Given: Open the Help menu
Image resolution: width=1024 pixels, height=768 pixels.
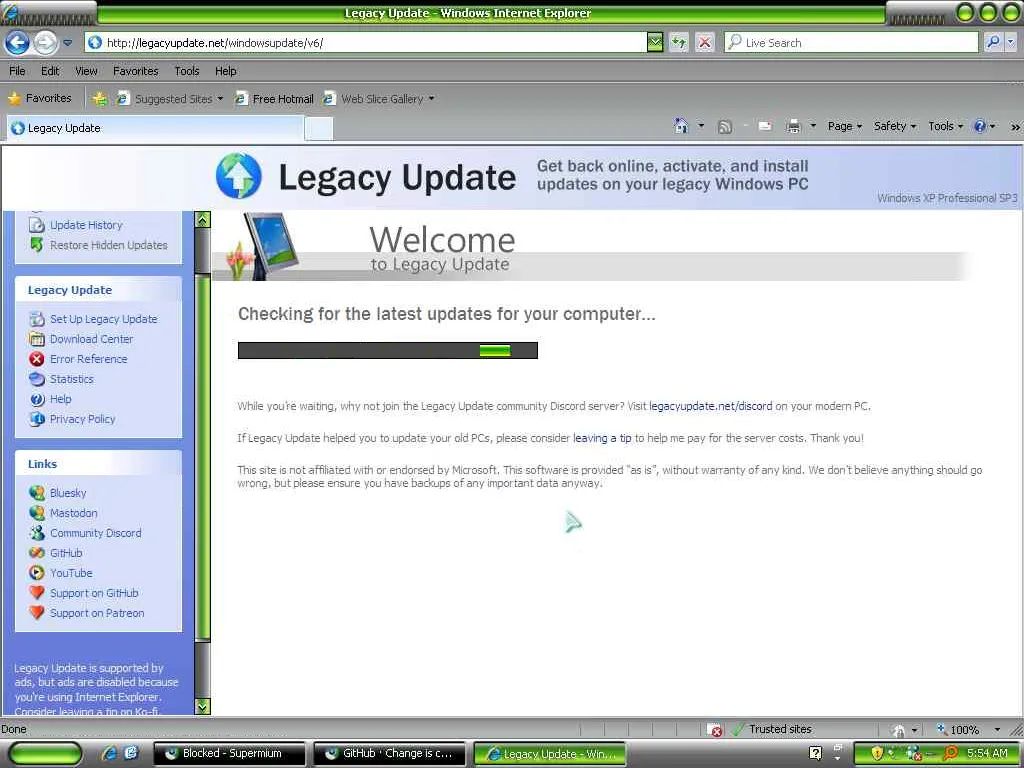Looking at the screenshot, I should pyautogui.click(x=226, y=71).
